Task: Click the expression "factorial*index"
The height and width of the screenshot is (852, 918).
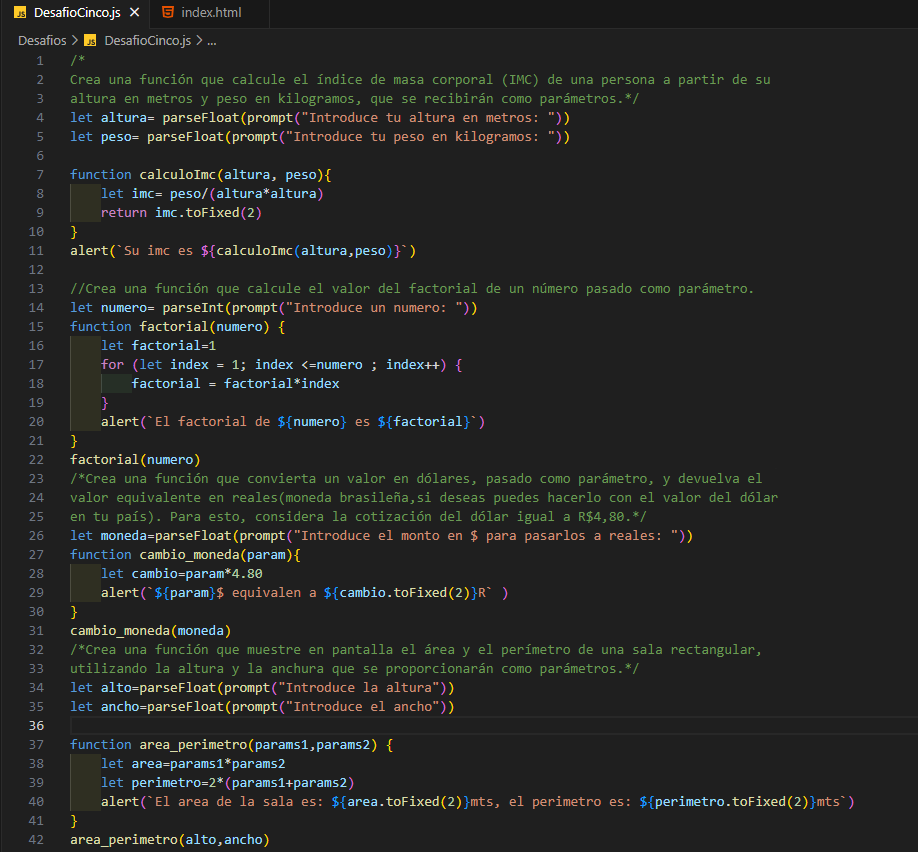Action: [282, 384]
